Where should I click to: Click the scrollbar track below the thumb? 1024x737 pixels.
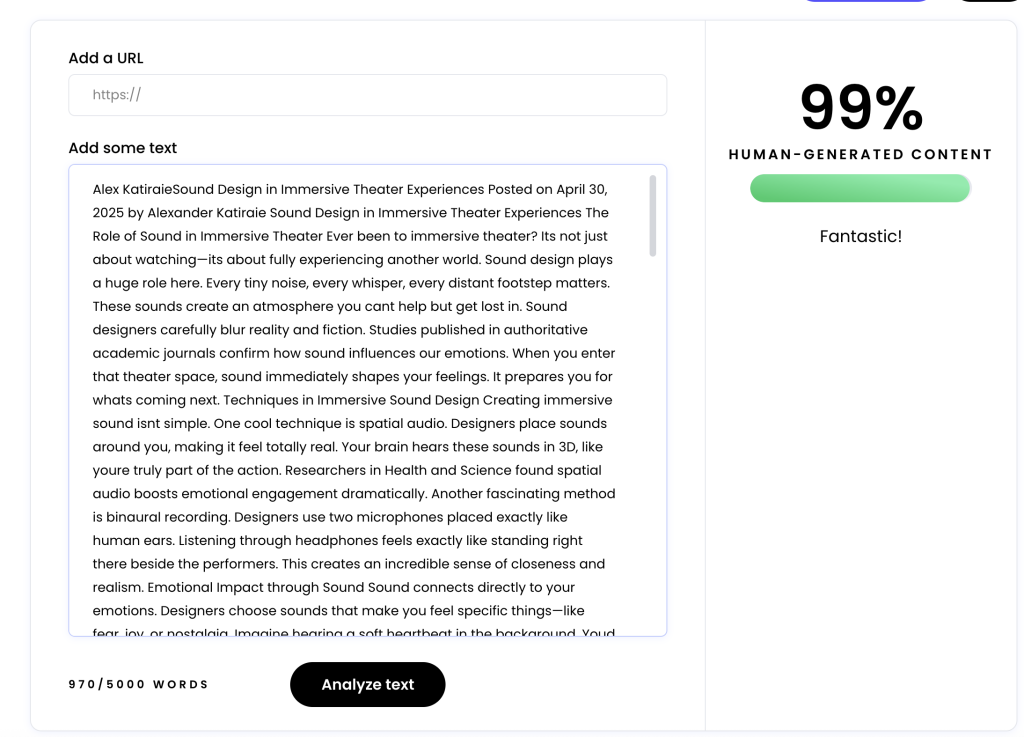[x=652, y=444]
